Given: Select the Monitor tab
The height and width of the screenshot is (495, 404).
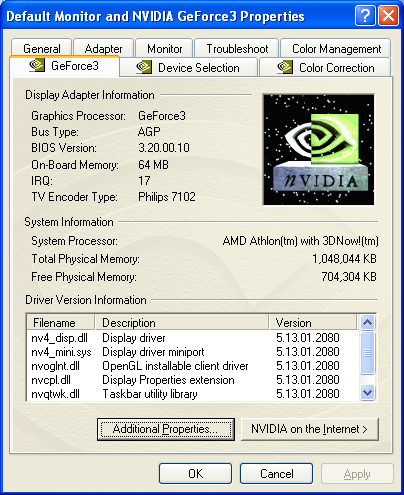Looking at the screenshot, I should 164,49.
